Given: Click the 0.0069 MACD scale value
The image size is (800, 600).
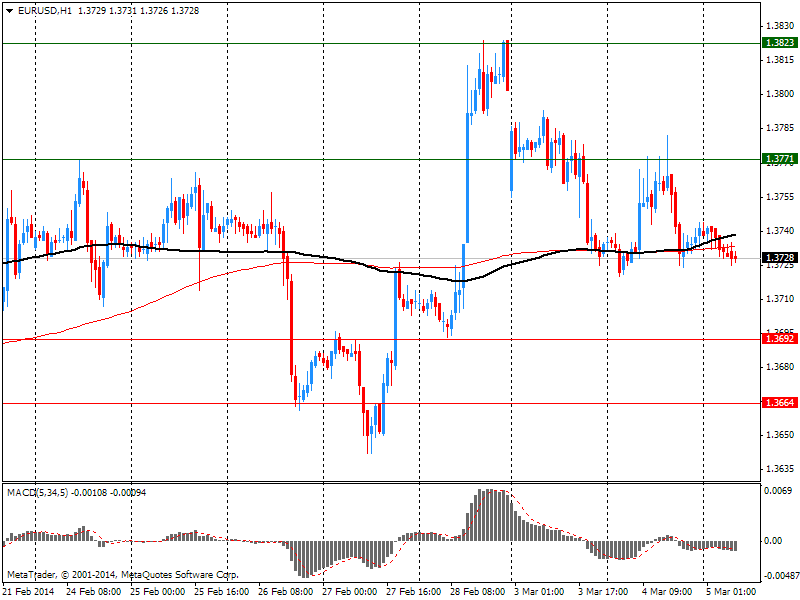Looking at the screenshot, I should click(779, 491).
